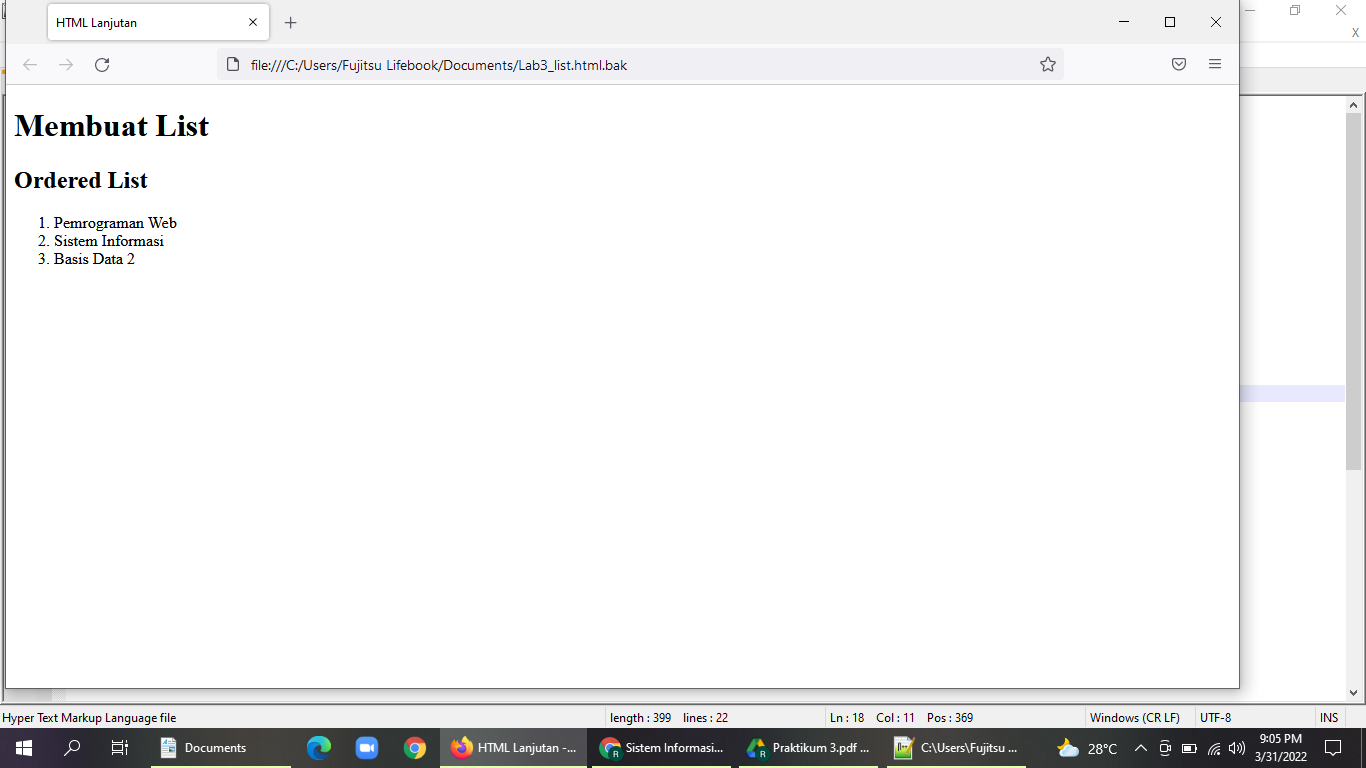This screenshot has height=768, width=1366.
Task: Click 'Pemrograman Web' list item
Action: pyautogui.click(x=115, y=223)
